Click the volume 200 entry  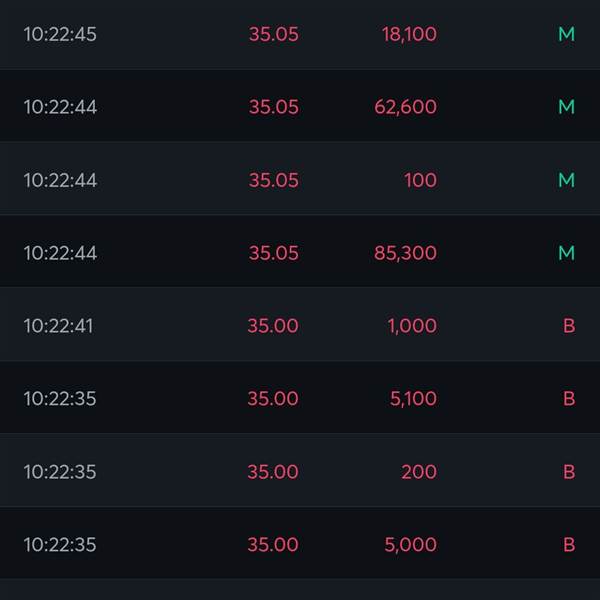tap(419, 472)
